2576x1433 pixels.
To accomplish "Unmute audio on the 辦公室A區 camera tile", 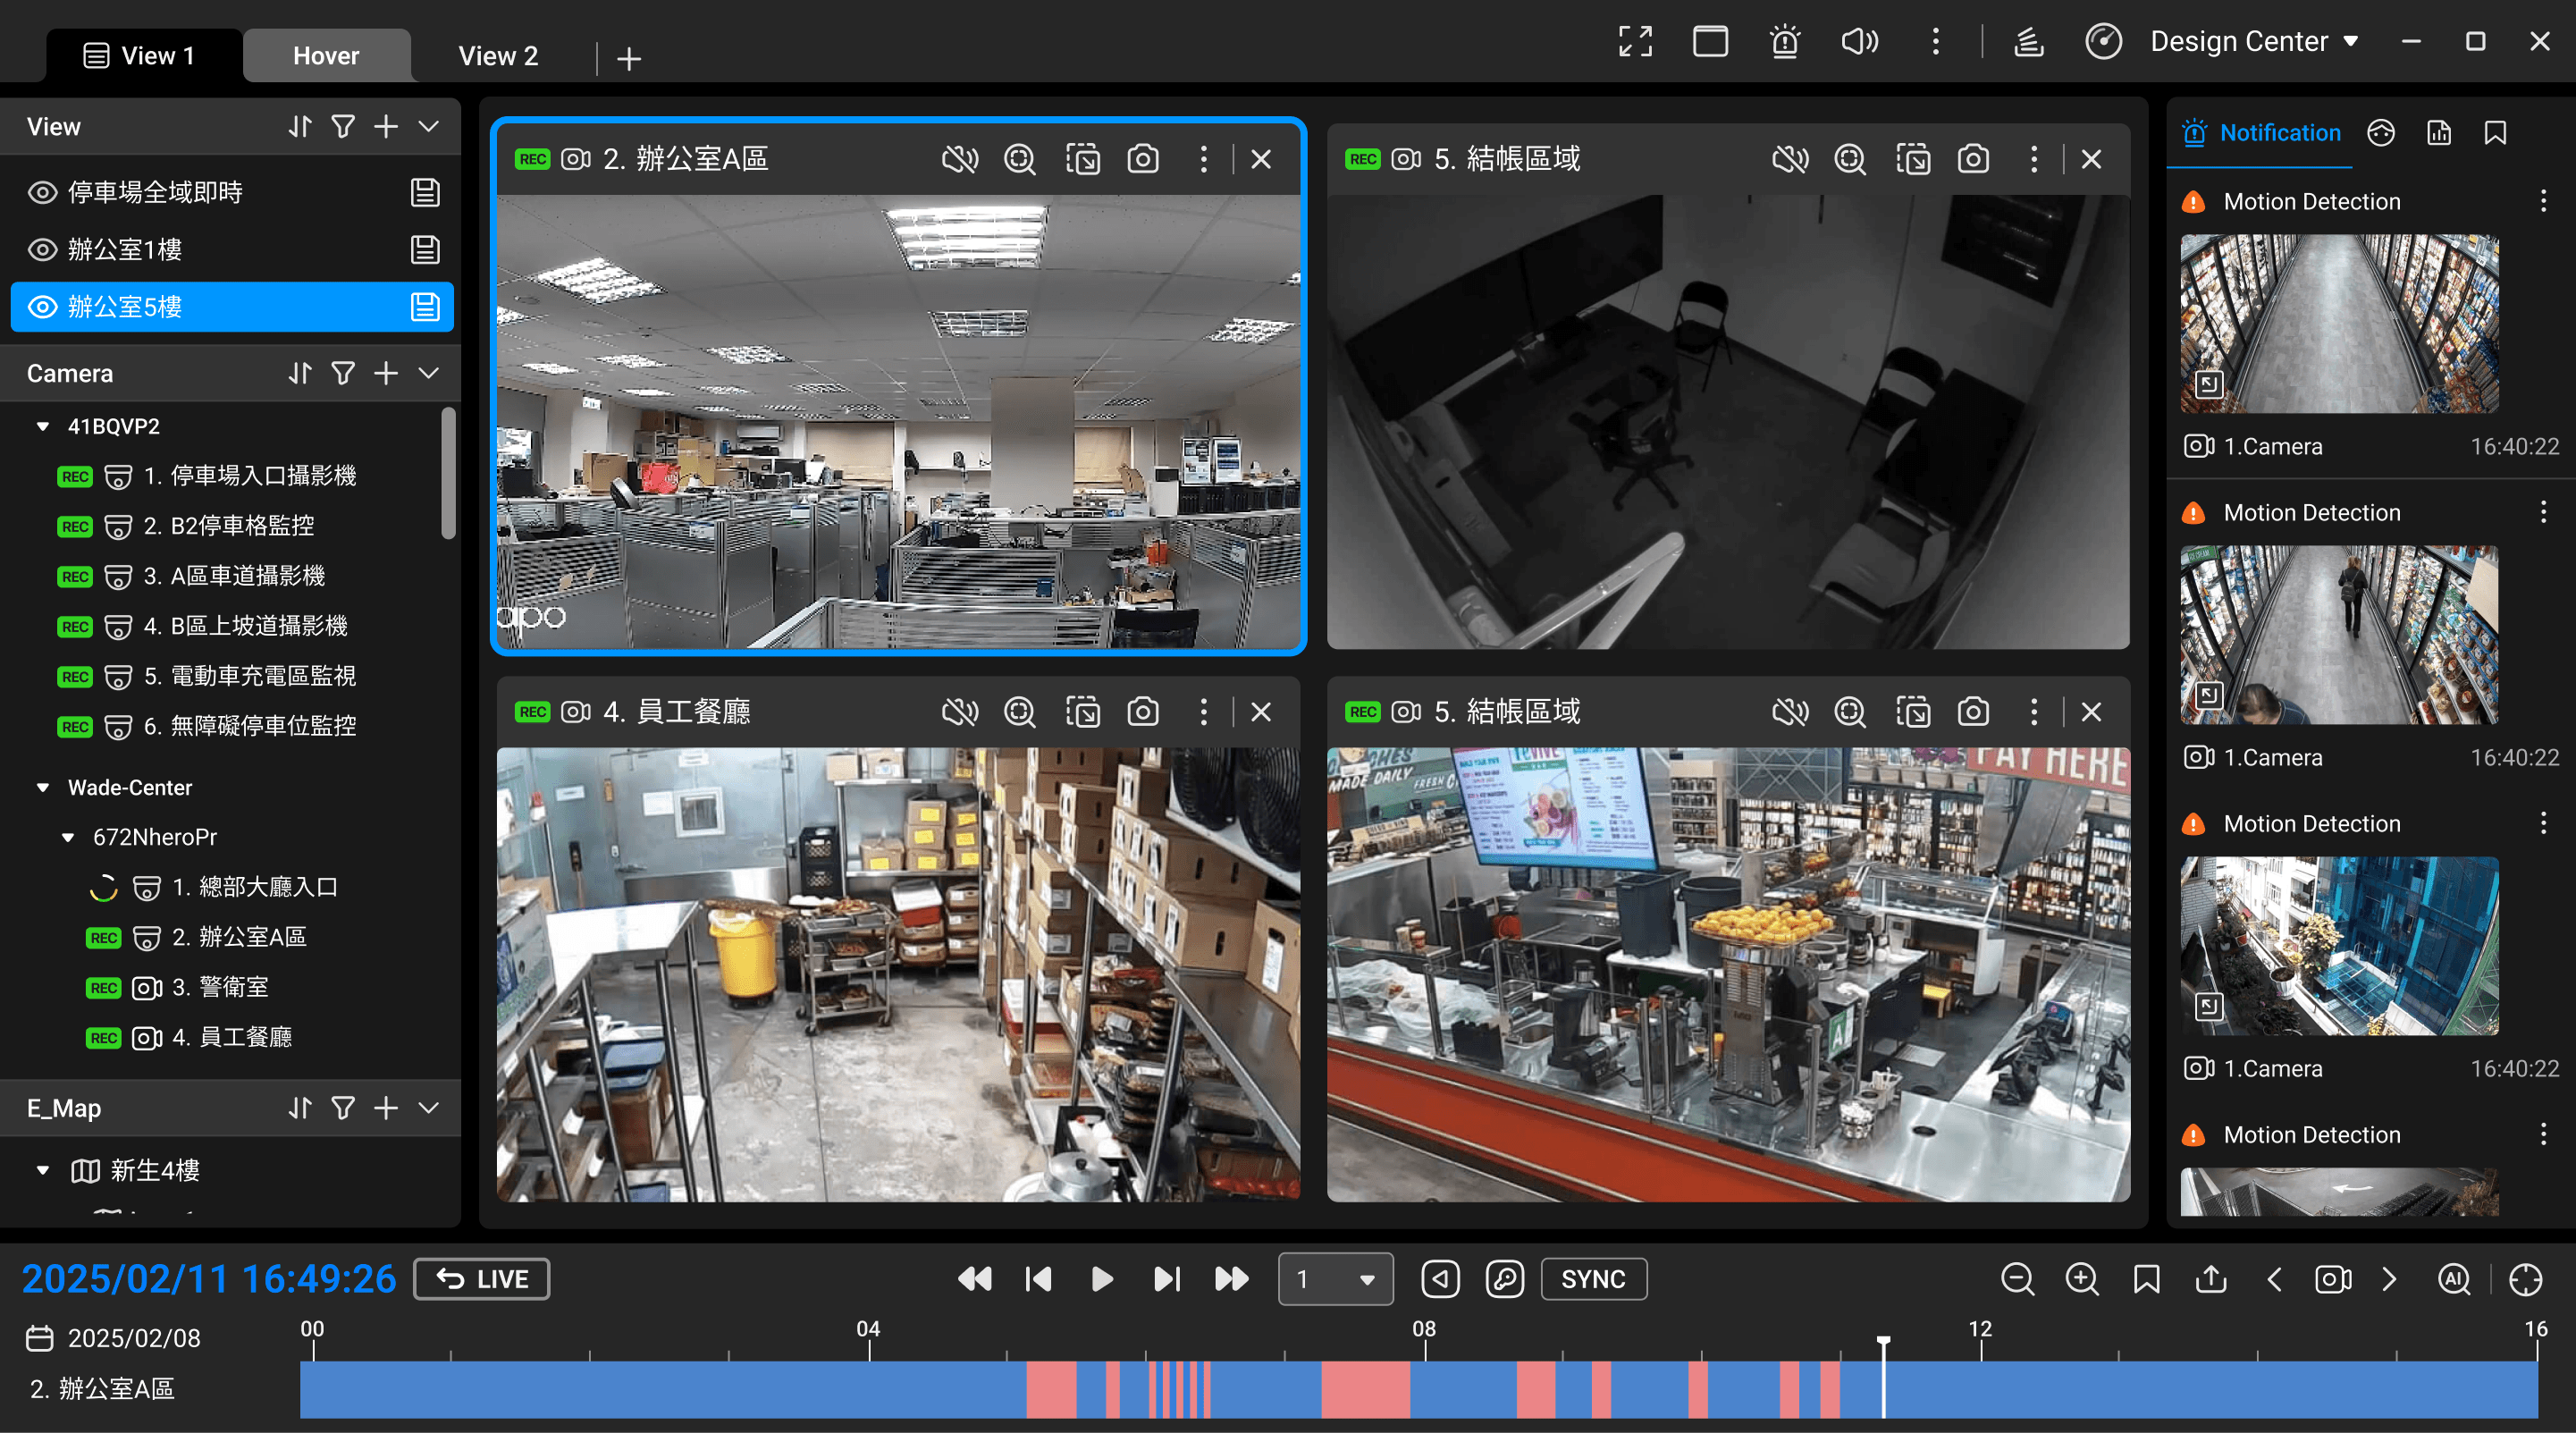I will [x=960, y=159].
